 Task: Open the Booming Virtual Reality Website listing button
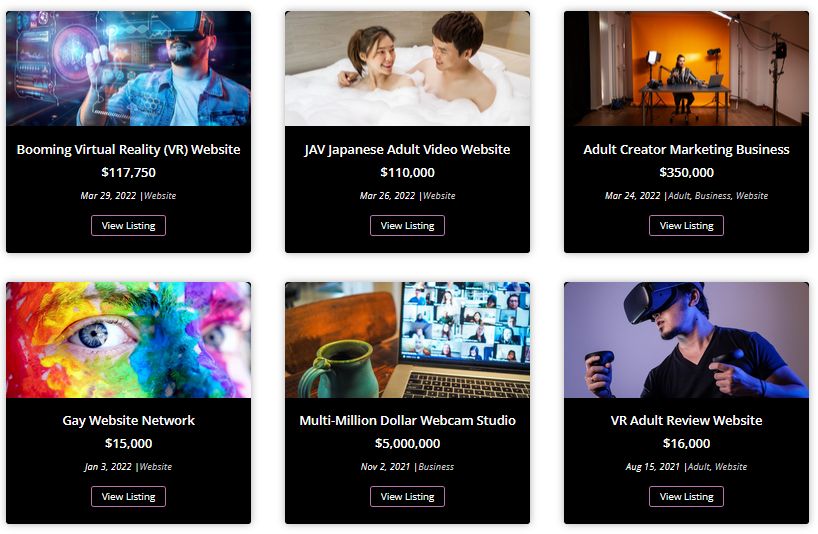[128, 225]
